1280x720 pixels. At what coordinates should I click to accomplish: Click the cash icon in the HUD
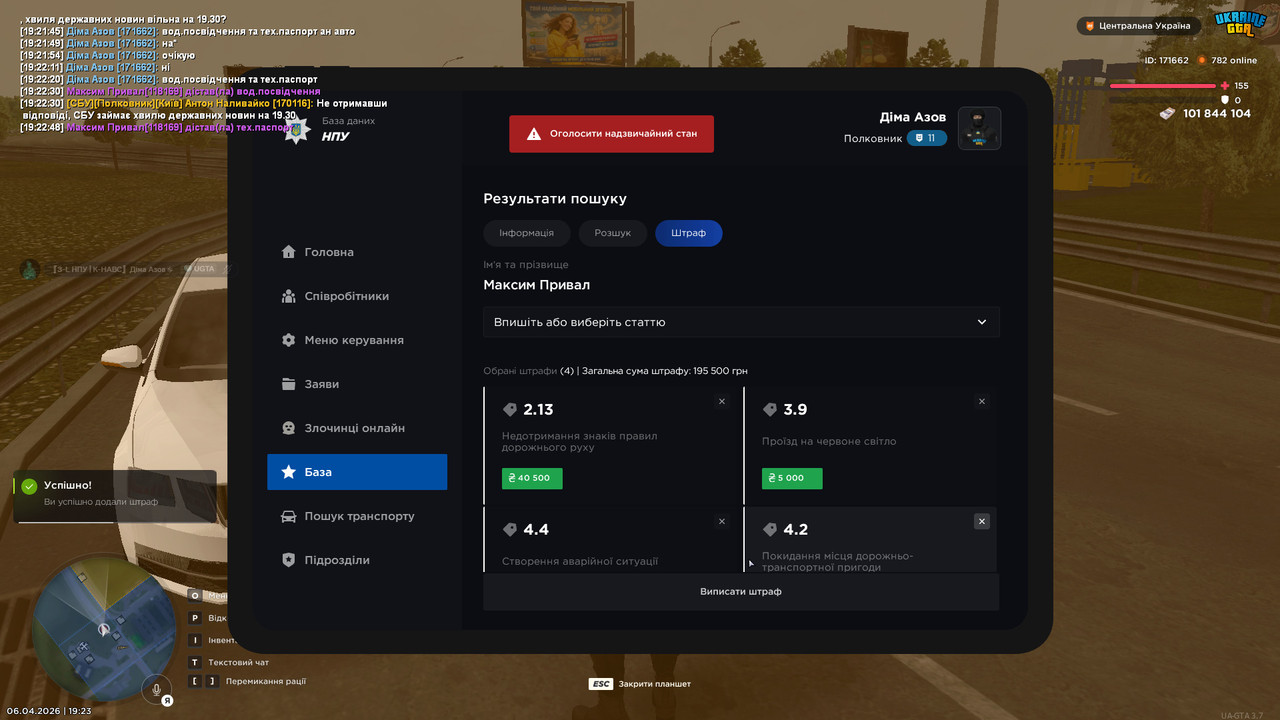pyautogui.click(x=1167, y=114)
